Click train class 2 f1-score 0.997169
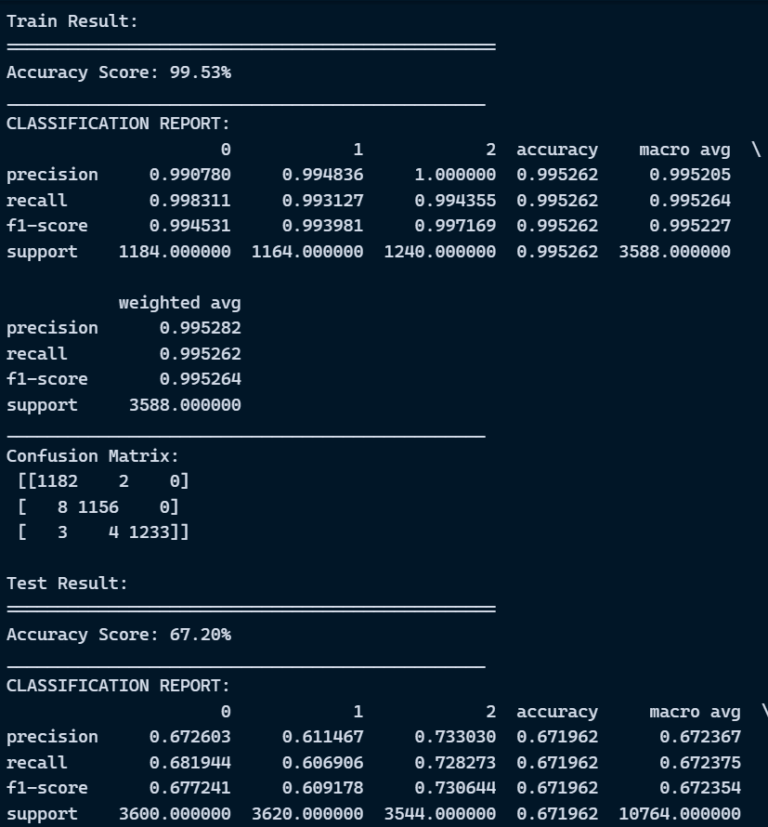This screenshot has height=827, width=768. click(455, 226)
